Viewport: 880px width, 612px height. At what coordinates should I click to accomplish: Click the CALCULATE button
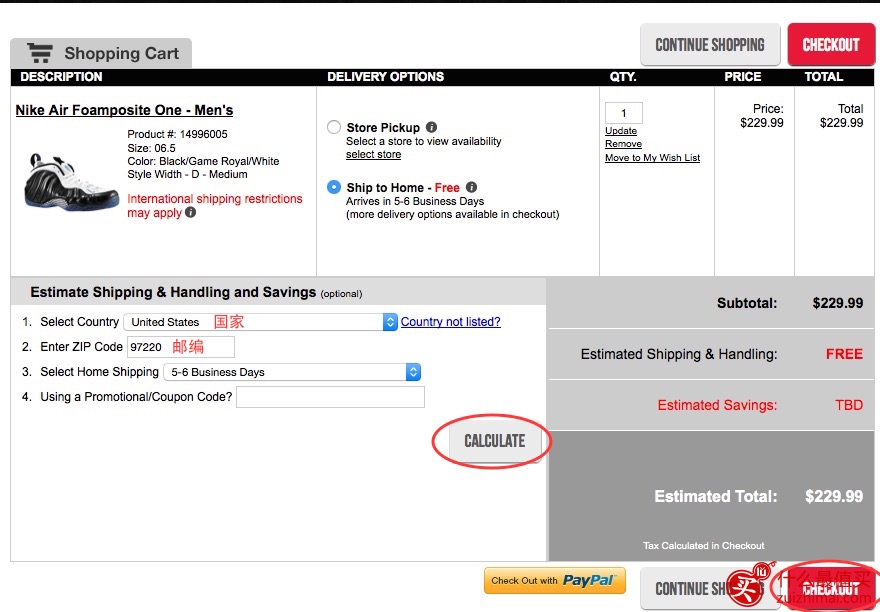[494, 441]
